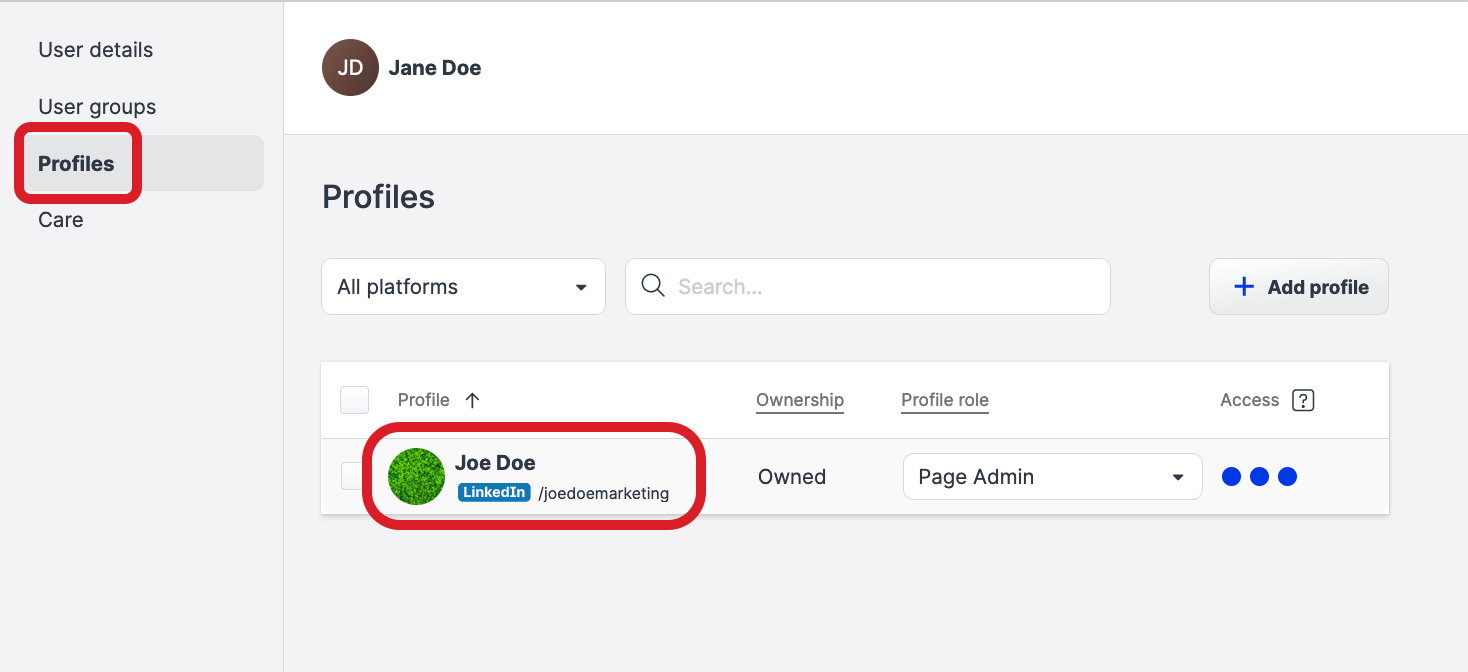Expand the Page Admin role dropdown
This screenshot has height=672, width=1468.
point(1051,477)
